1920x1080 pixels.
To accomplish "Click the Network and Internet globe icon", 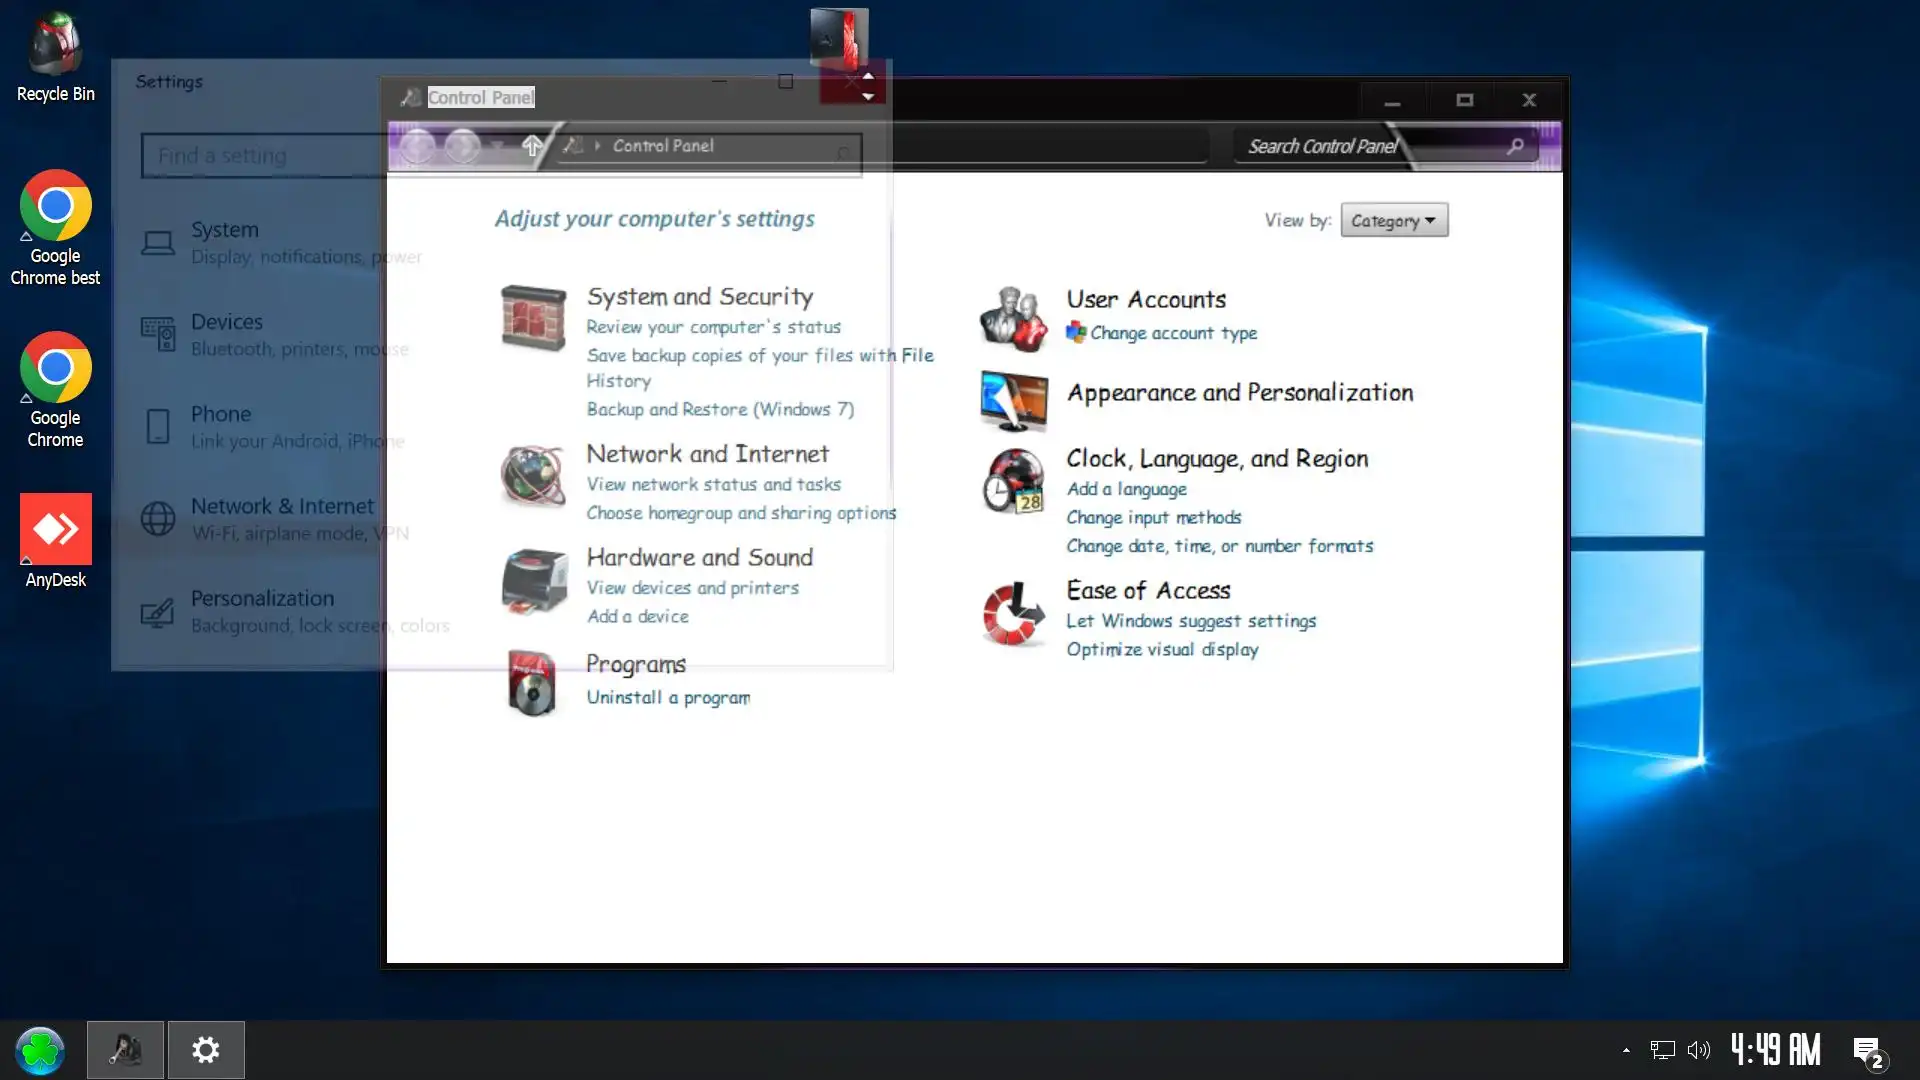I will point(533,476).
